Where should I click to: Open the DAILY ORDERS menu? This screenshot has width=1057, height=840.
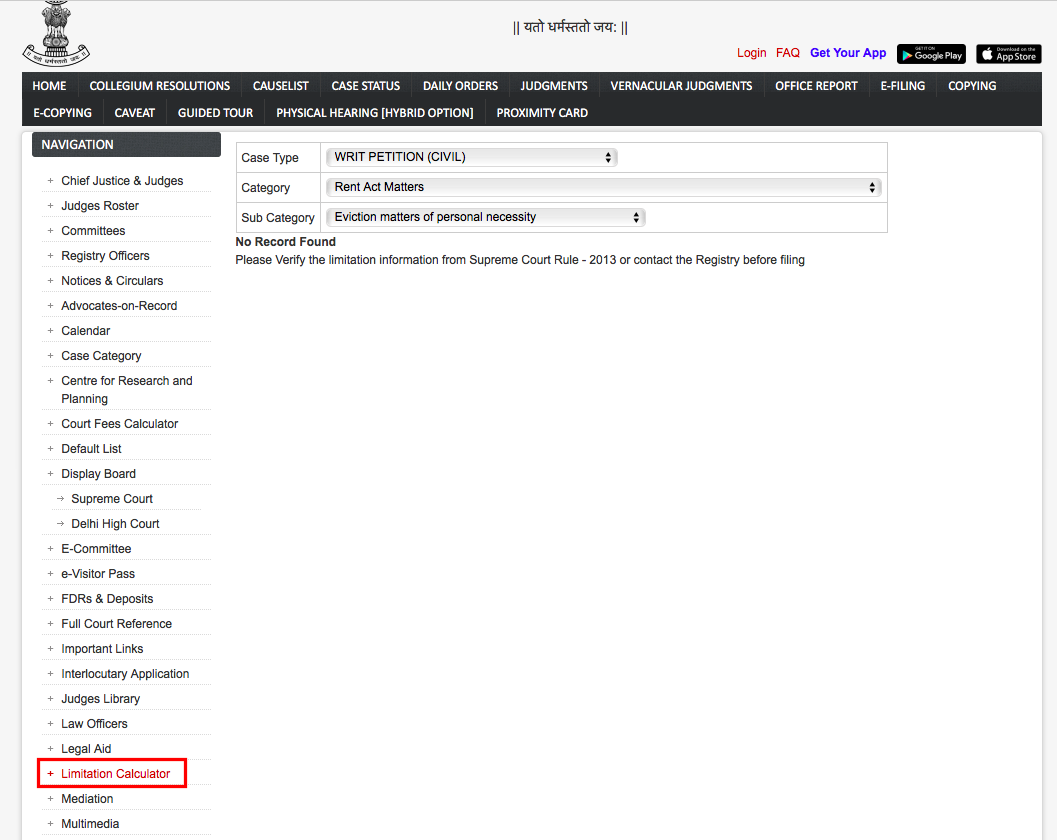point(460,86)
